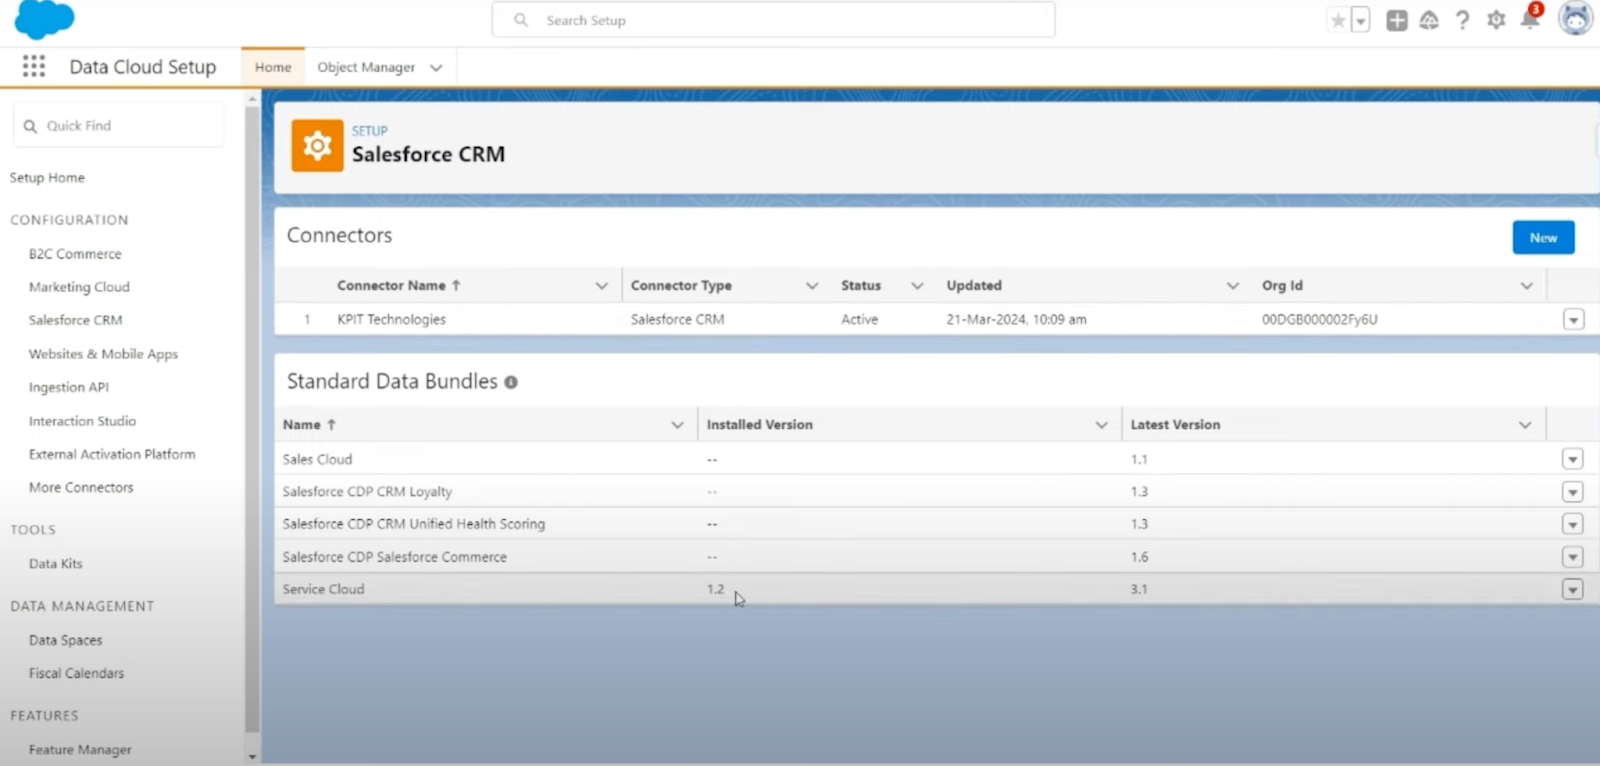This screenshot has height=766, width=1600.
Task: Focus the Search Setup field
Action: point(773,20)
